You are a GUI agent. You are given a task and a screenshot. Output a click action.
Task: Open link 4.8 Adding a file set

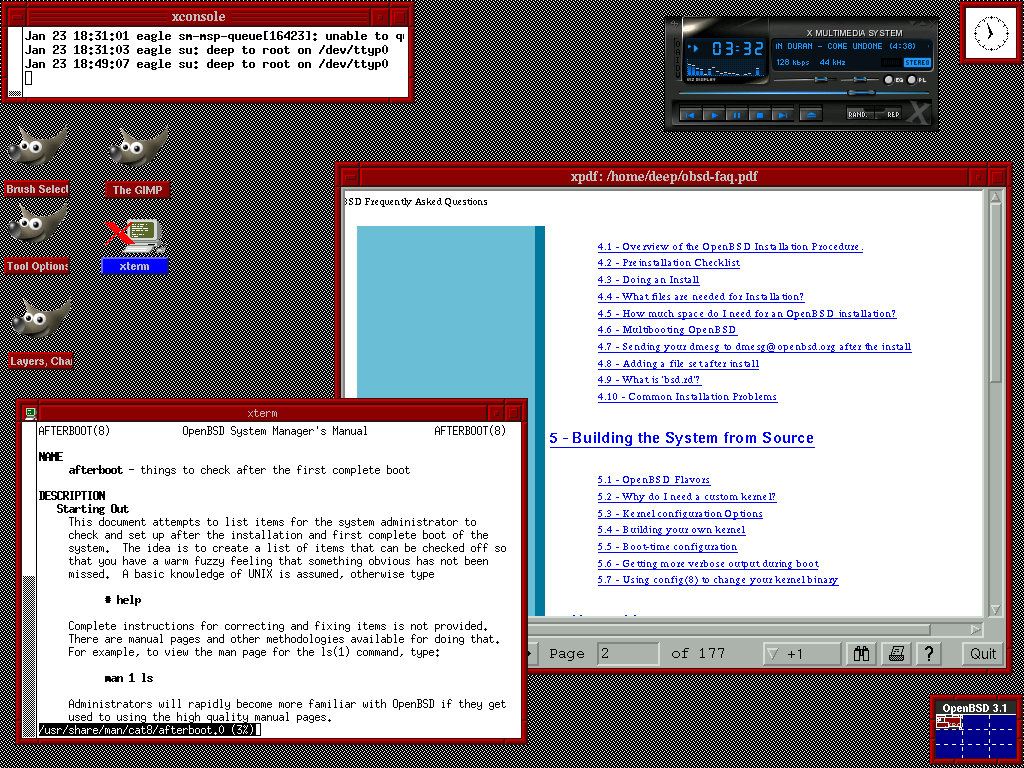[x=678, y=364]
